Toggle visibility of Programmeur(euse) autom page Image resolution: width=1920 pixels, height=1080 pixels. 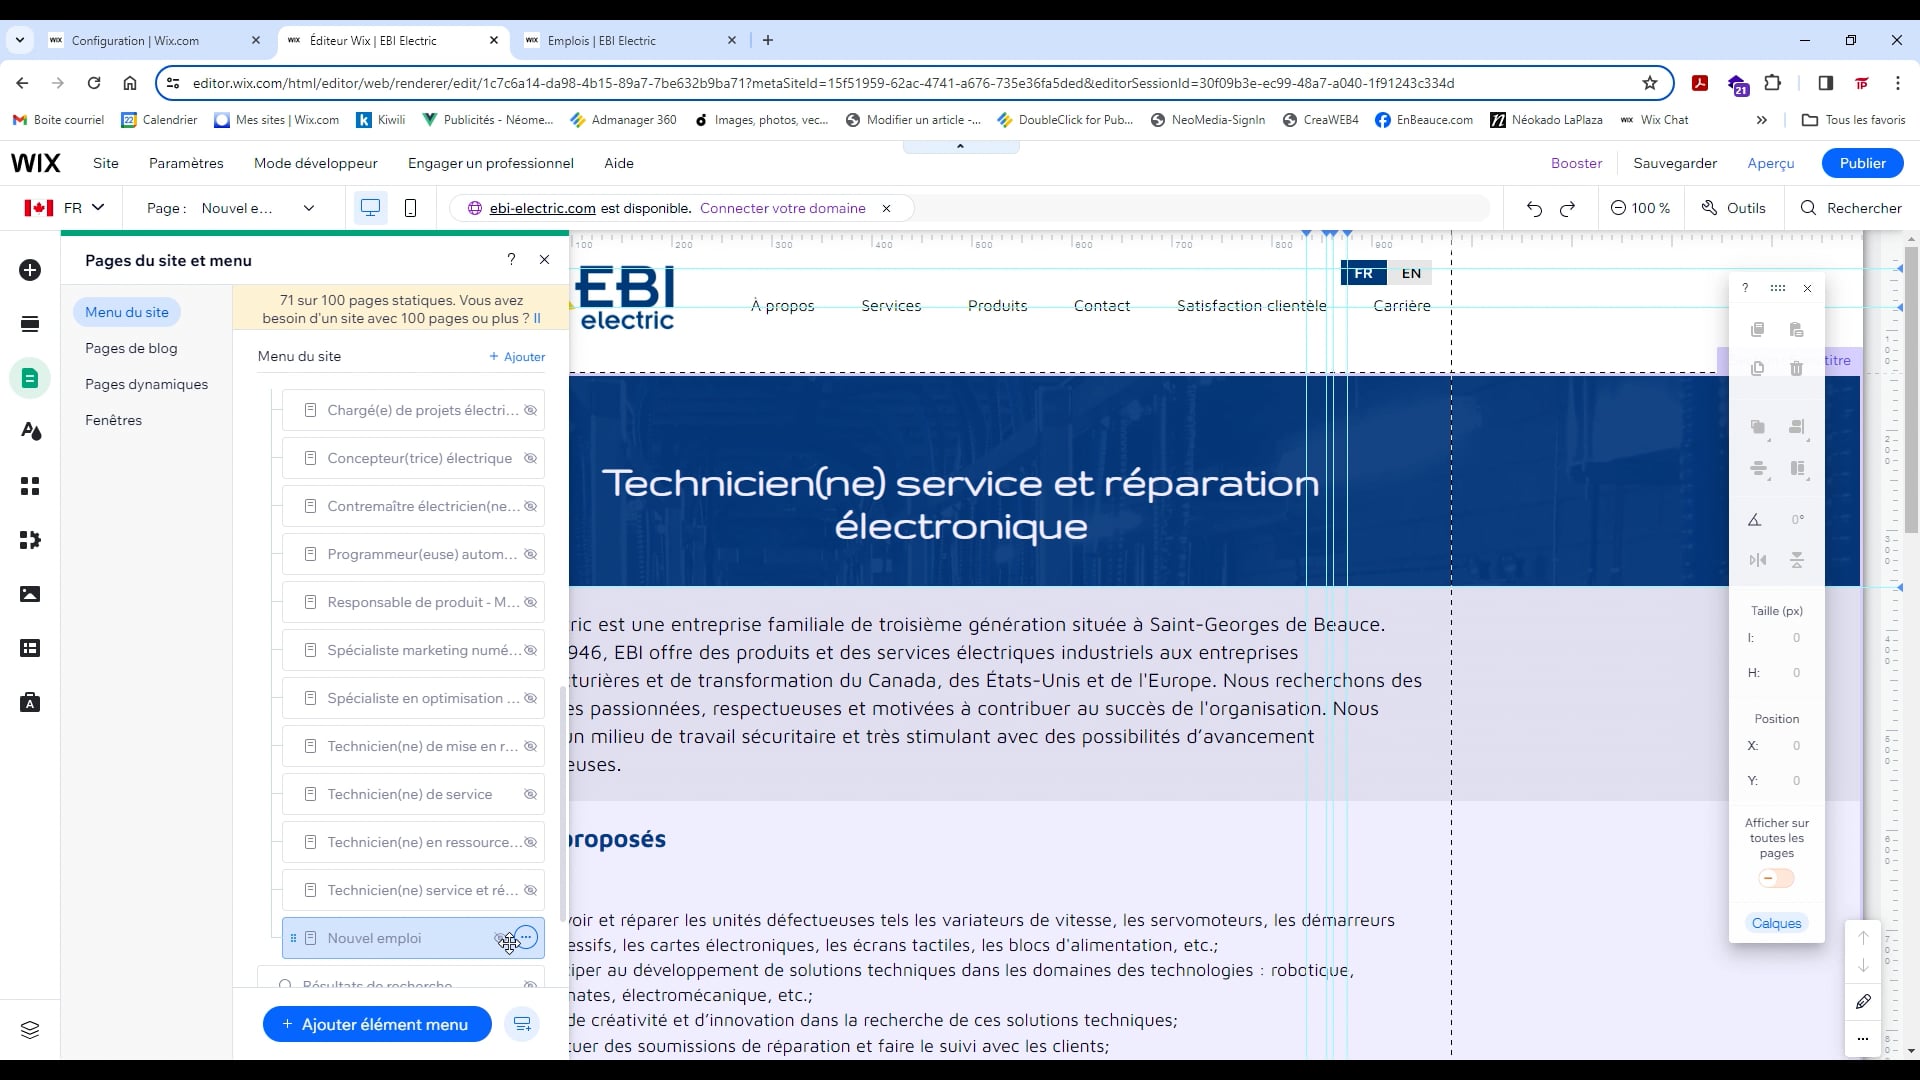tap(531, 554)
